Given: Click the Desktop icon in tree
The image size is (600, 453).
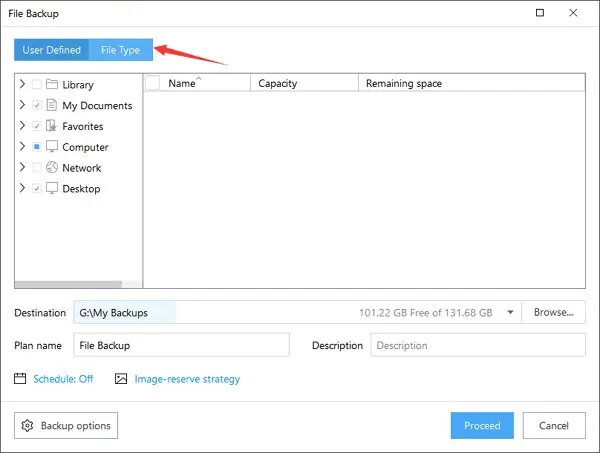Looking at the screenshot, I should (52, 188).
